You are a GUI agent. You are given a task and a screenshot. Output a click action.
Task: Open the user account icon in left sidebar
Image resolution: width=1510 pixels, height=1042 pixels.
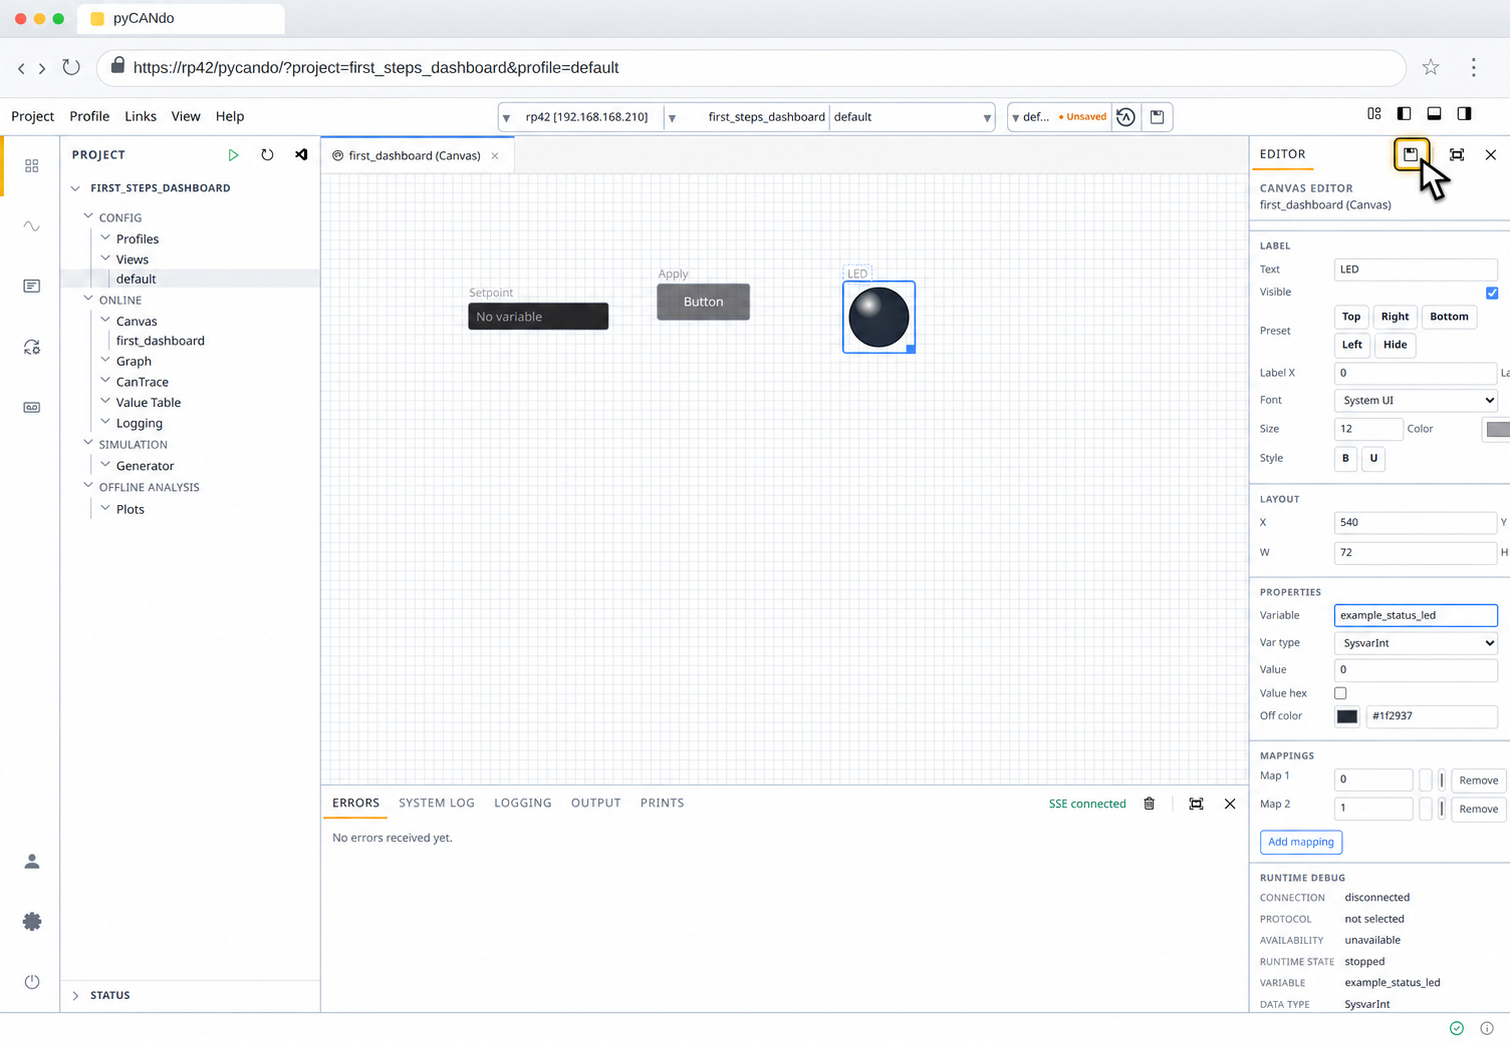click(32, 861)
